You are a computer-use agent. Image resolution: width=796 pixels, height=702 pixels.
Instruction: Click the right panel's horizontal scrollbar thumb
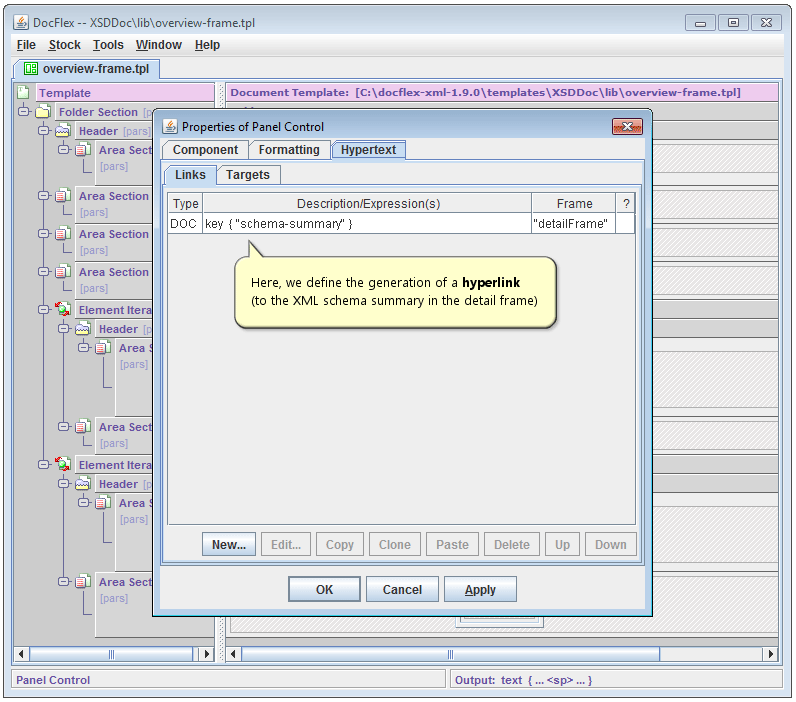[450, 654]
